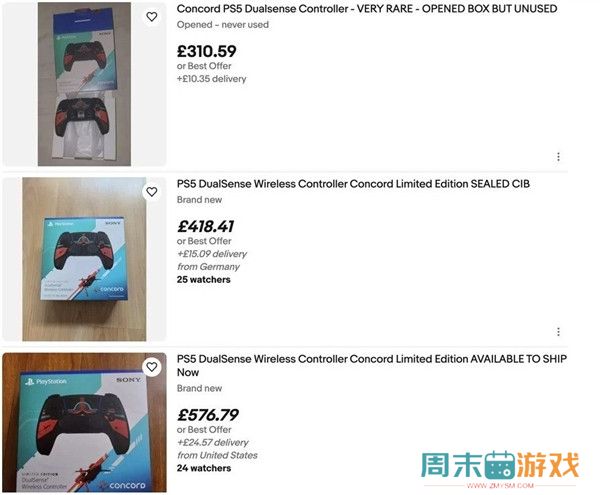View opened box controller thumbnail photo
600x495 pixels.
[84, 84]
